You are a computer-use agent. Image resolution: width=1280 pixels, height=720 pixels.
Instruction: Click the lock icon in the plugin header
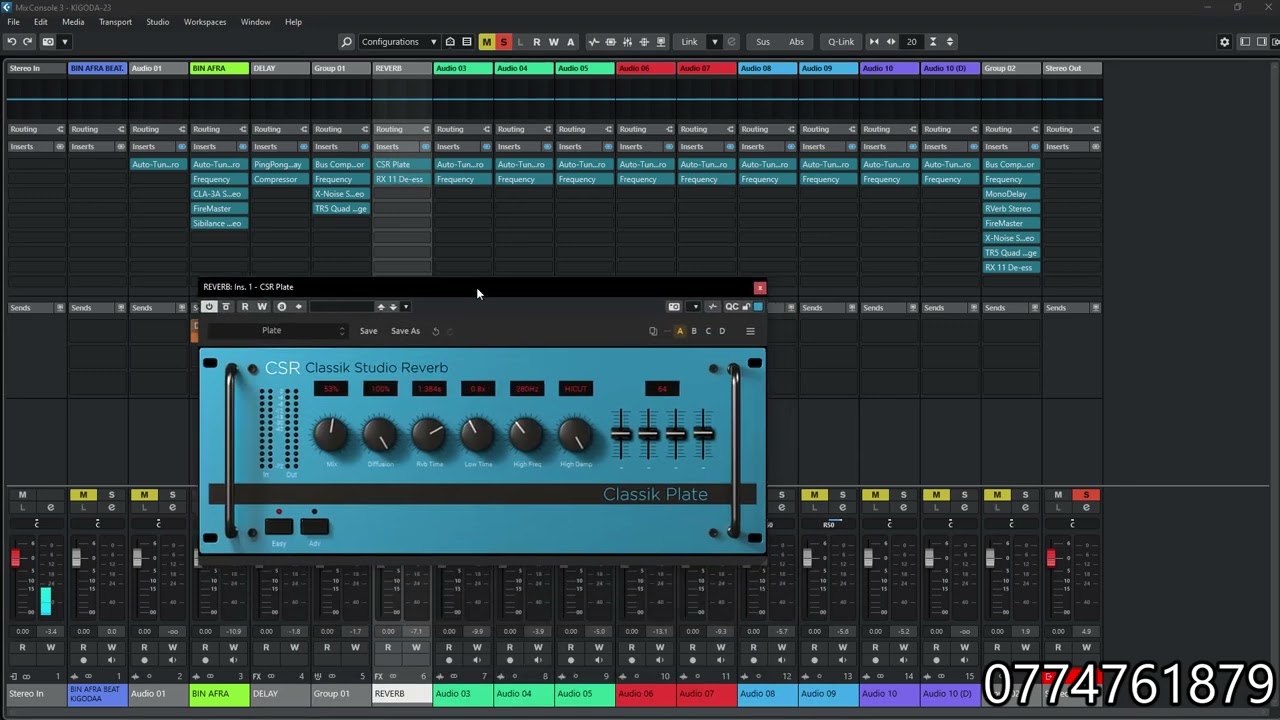point(746,307)
